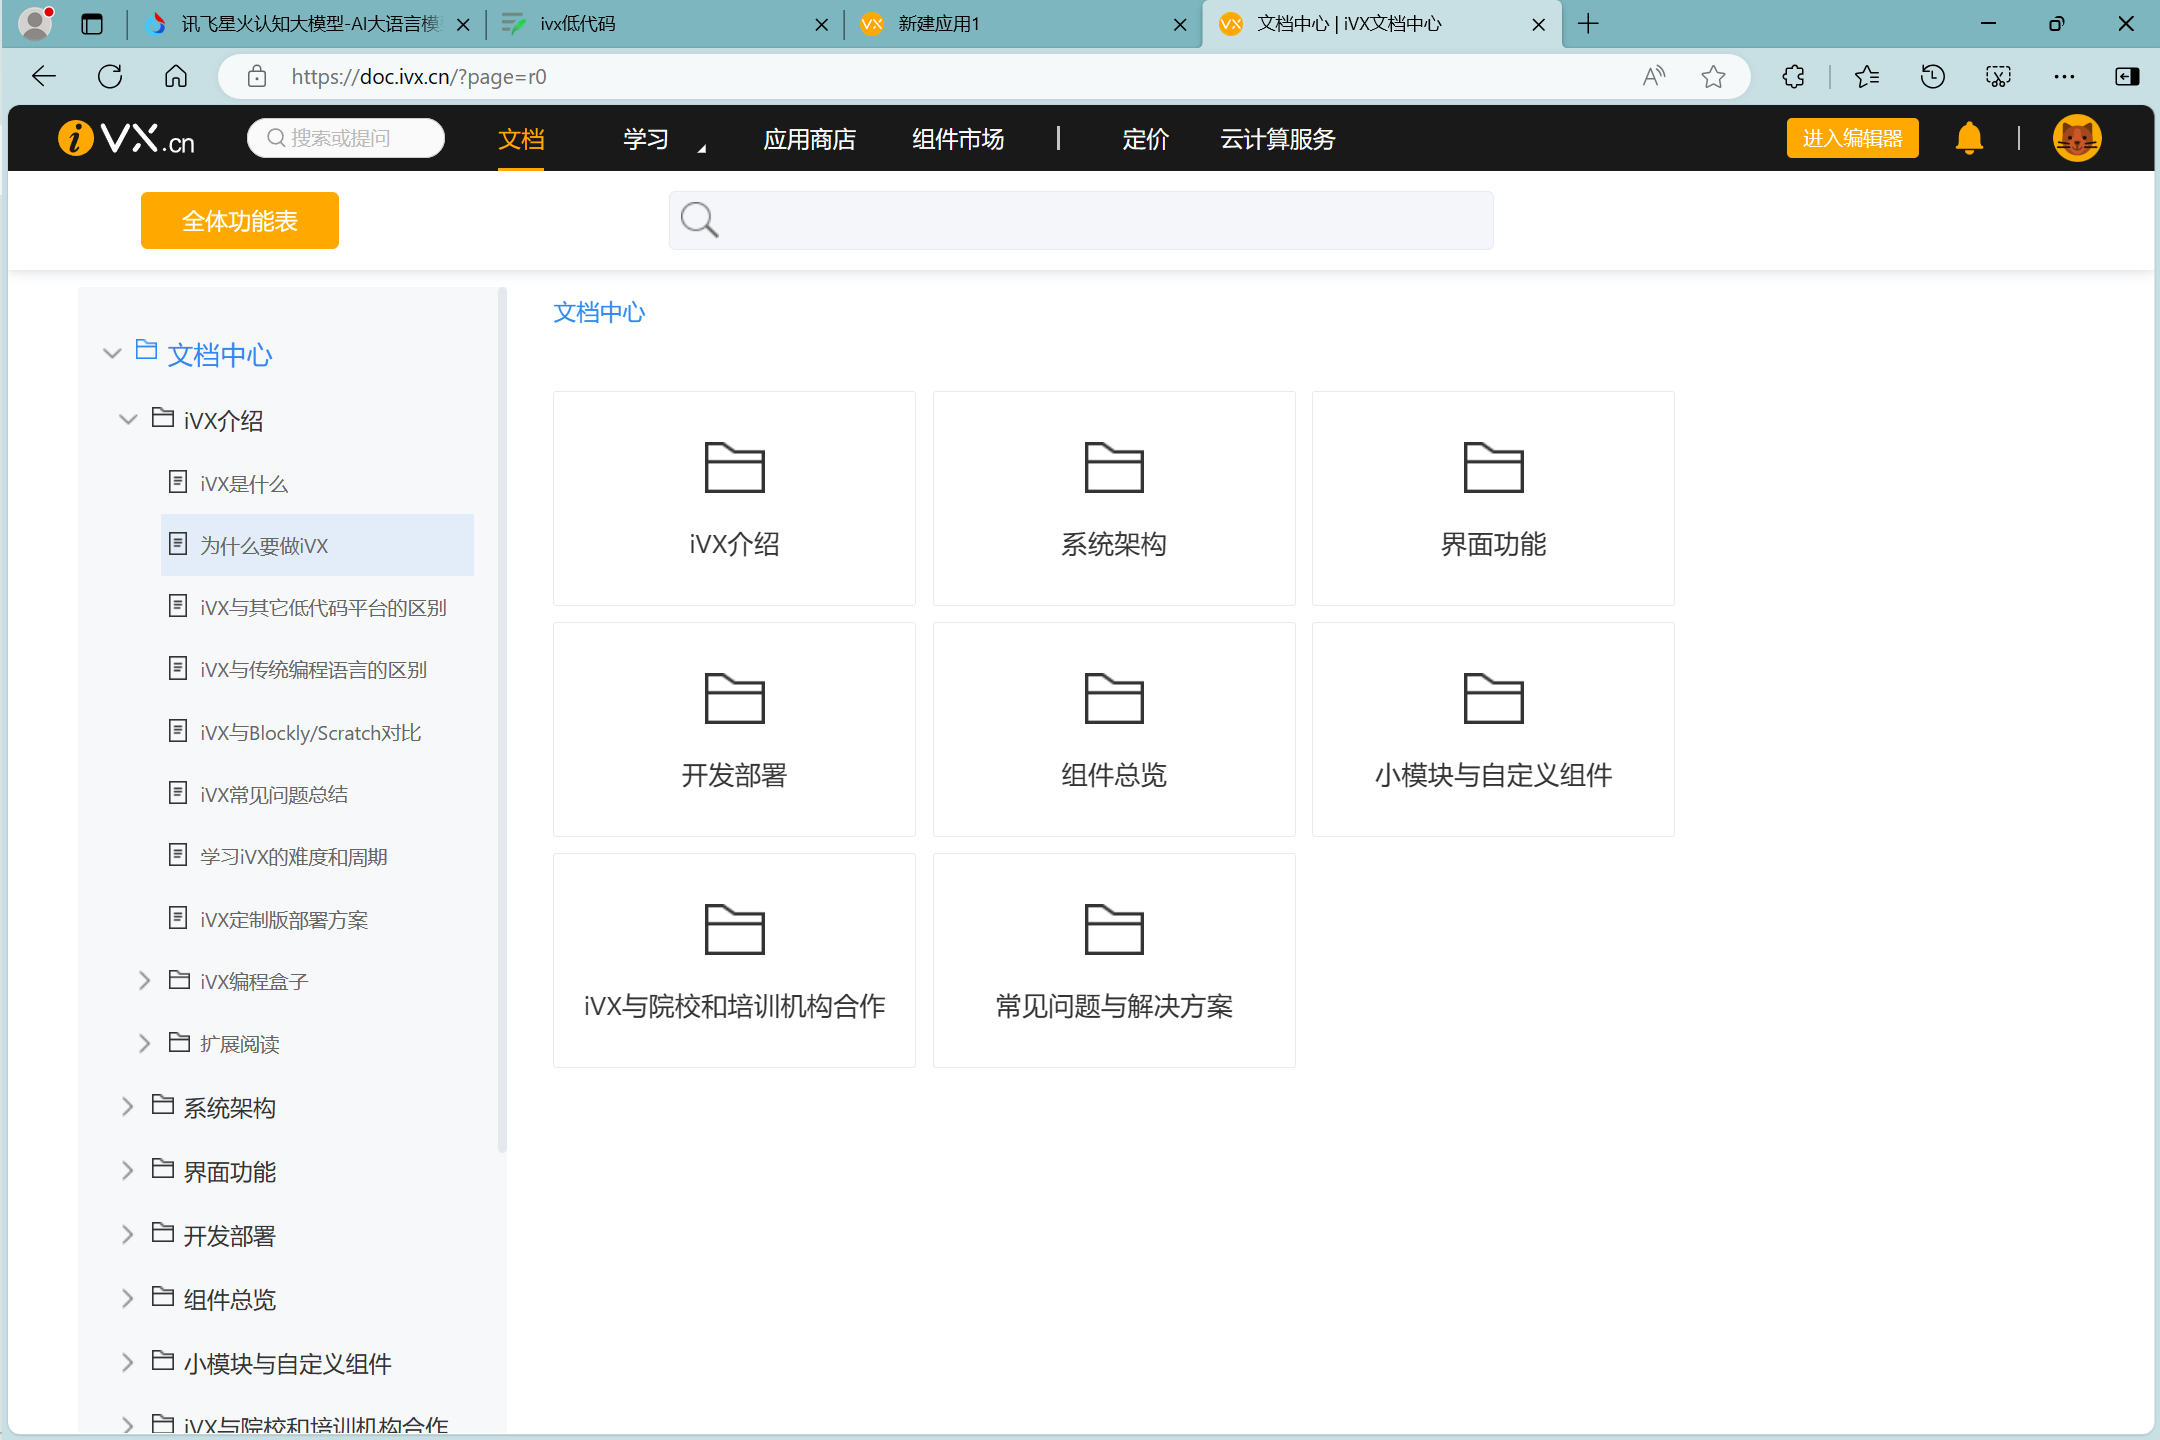Open the 系统架构 folder card

click(1114, 498)
